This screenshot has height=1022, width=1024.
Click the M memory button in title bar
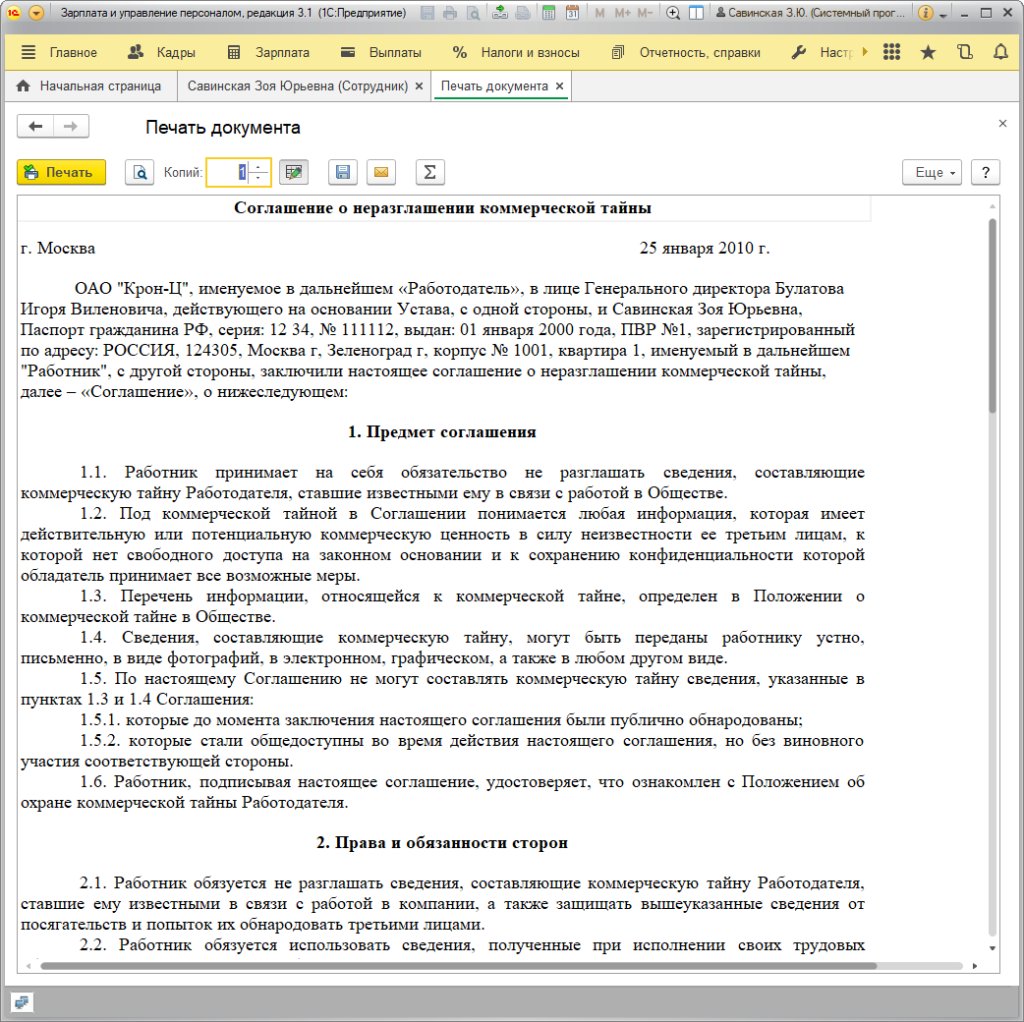[600, 13]
